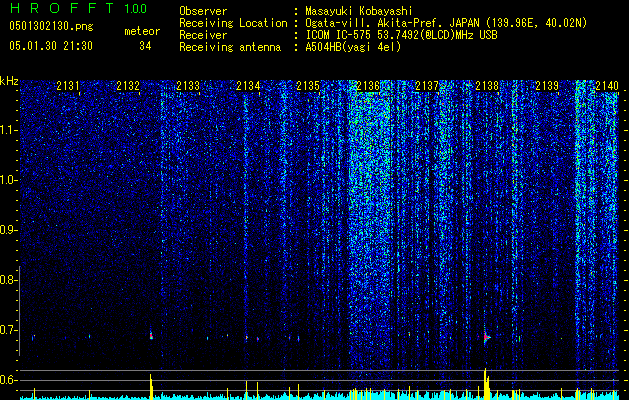Click the red meteor echo after 2132
This screenshot has width=629, height=400.
[x=151, y=335]
